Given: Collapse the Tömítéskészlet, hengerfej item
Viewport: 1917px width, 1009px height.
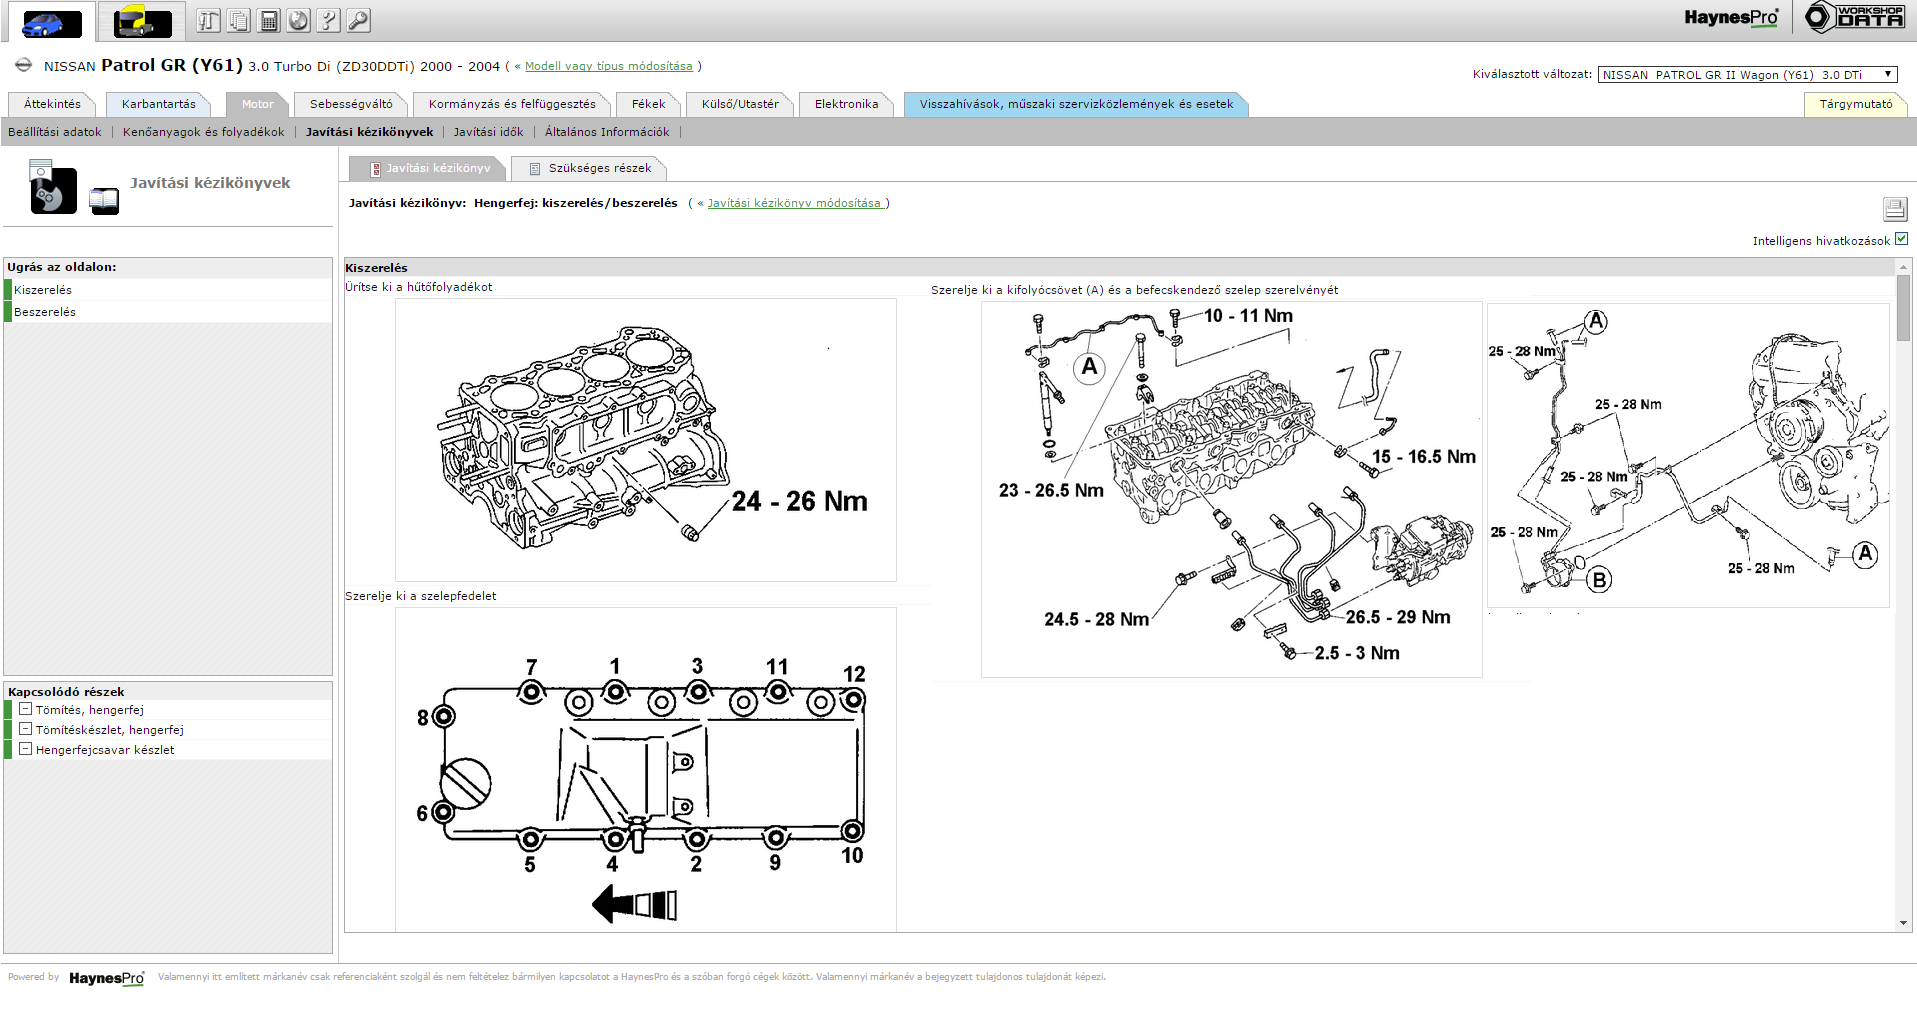Looking at the screenshot, I should click(26, 729).
